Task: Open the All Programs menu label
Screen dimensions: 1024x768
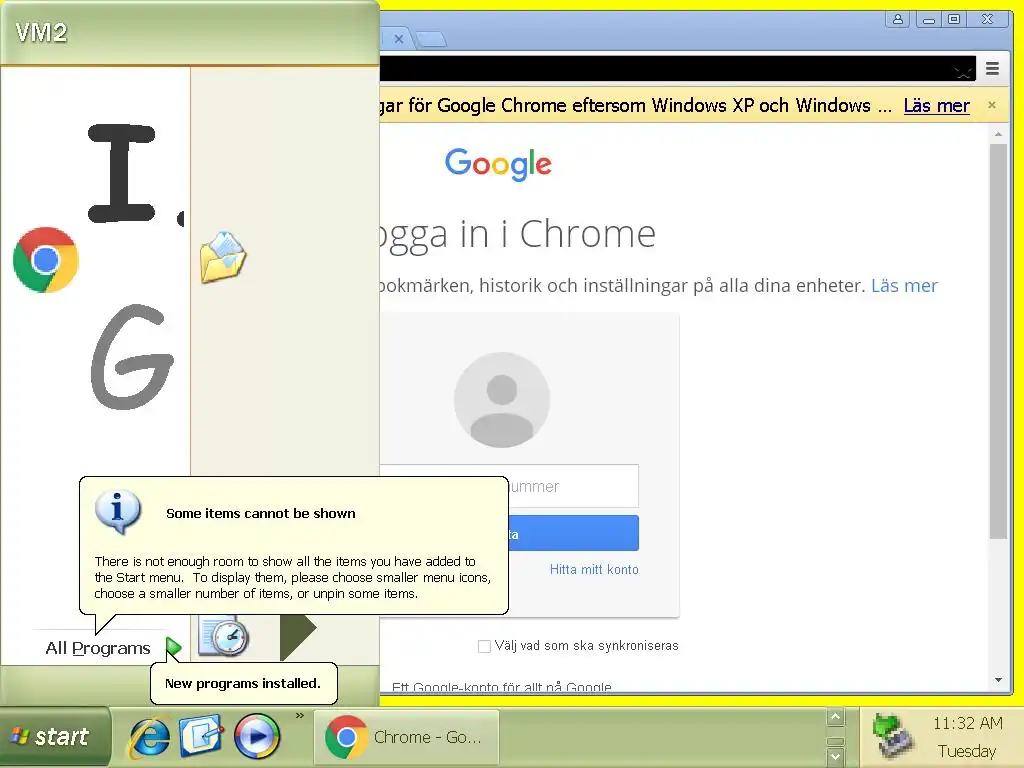Action: point(98,648)
